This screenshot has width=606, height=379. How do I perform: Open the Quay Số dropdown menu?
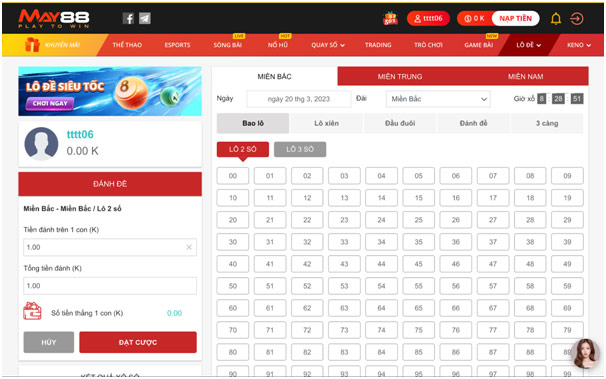(328, 45)
